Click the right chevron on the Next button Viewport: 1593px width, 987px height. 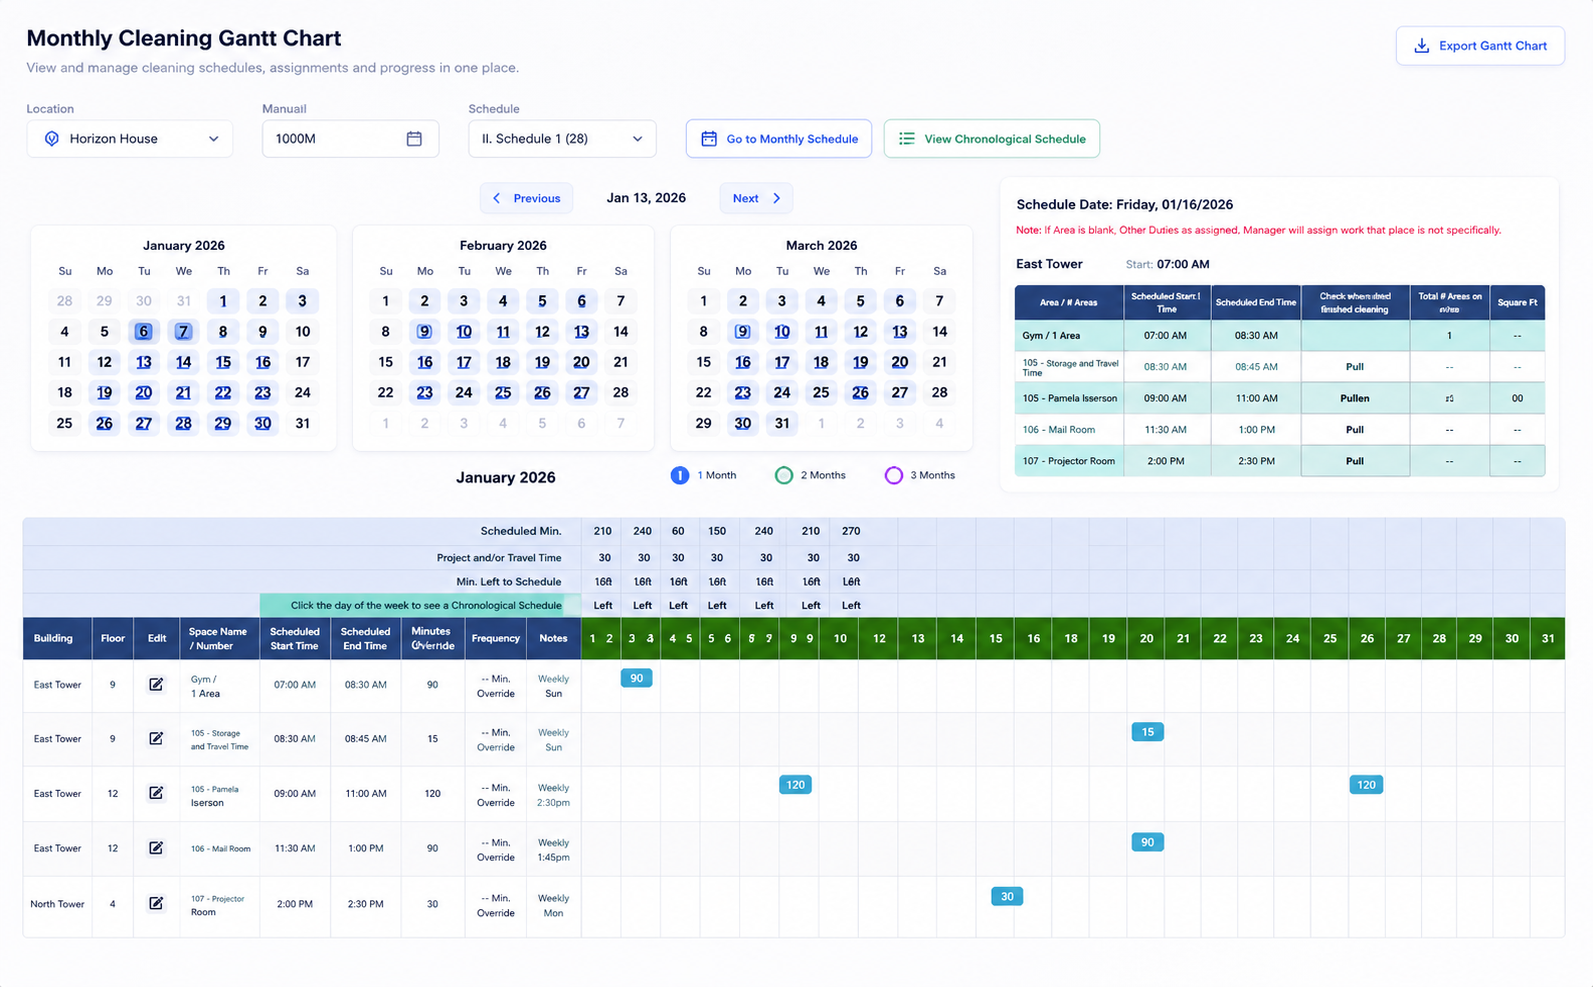coord(776,198)
